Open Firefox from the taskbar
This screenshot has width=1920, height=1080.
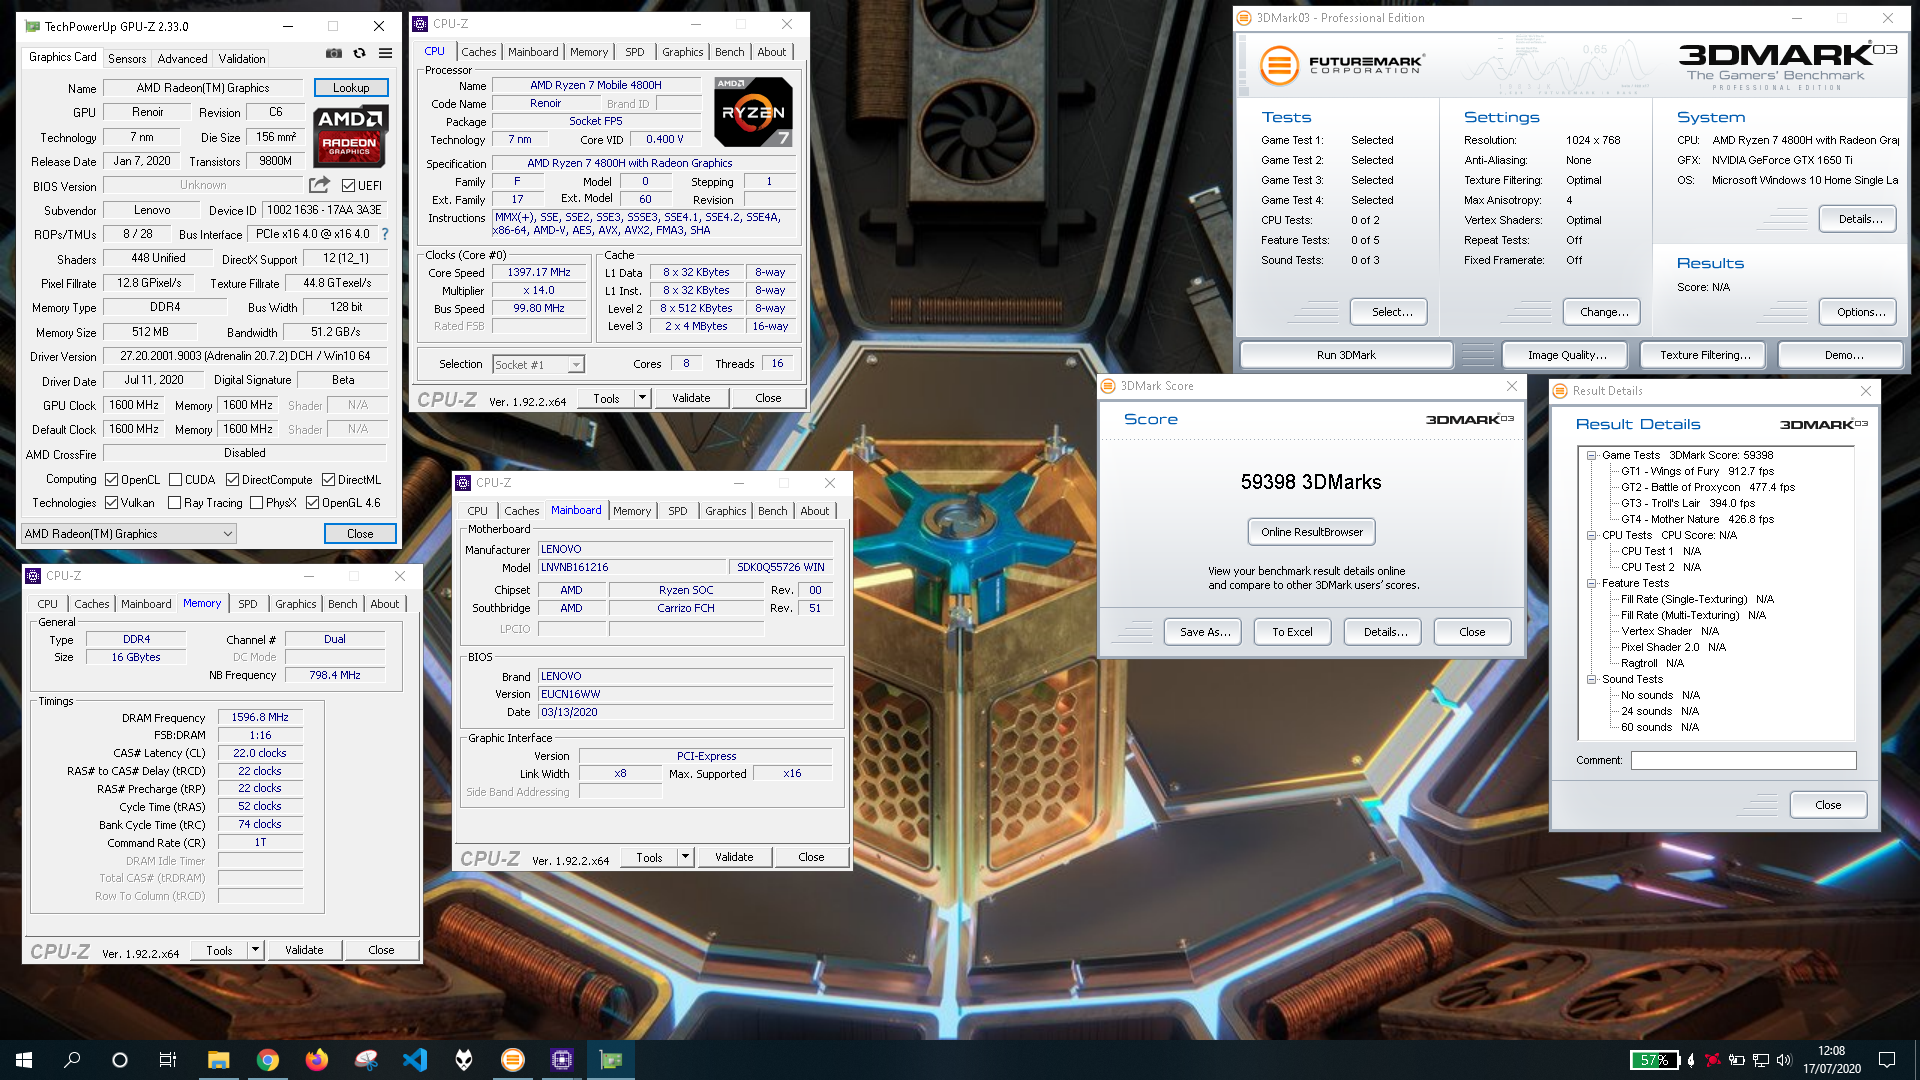316,1060
